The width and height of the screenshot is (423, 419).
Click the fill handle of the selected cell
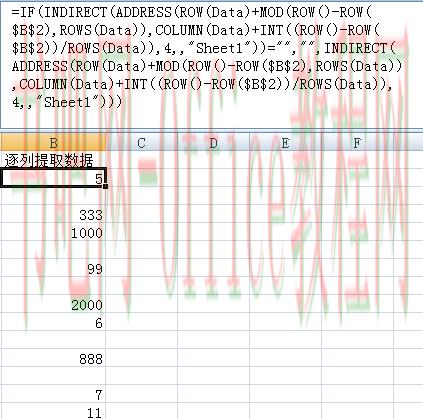pos(106,187)
